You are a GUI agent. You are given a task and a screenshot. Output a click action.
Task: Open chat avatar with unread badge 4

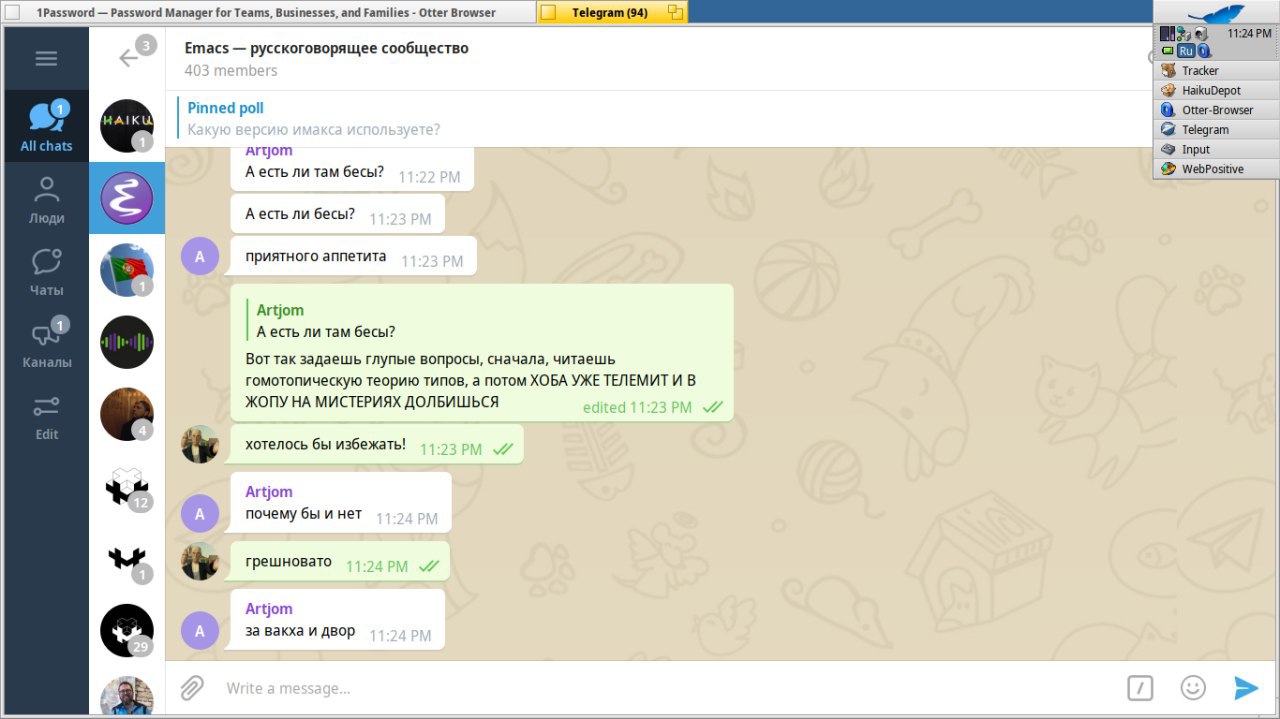pyautogui.click(x=127, y=414)
